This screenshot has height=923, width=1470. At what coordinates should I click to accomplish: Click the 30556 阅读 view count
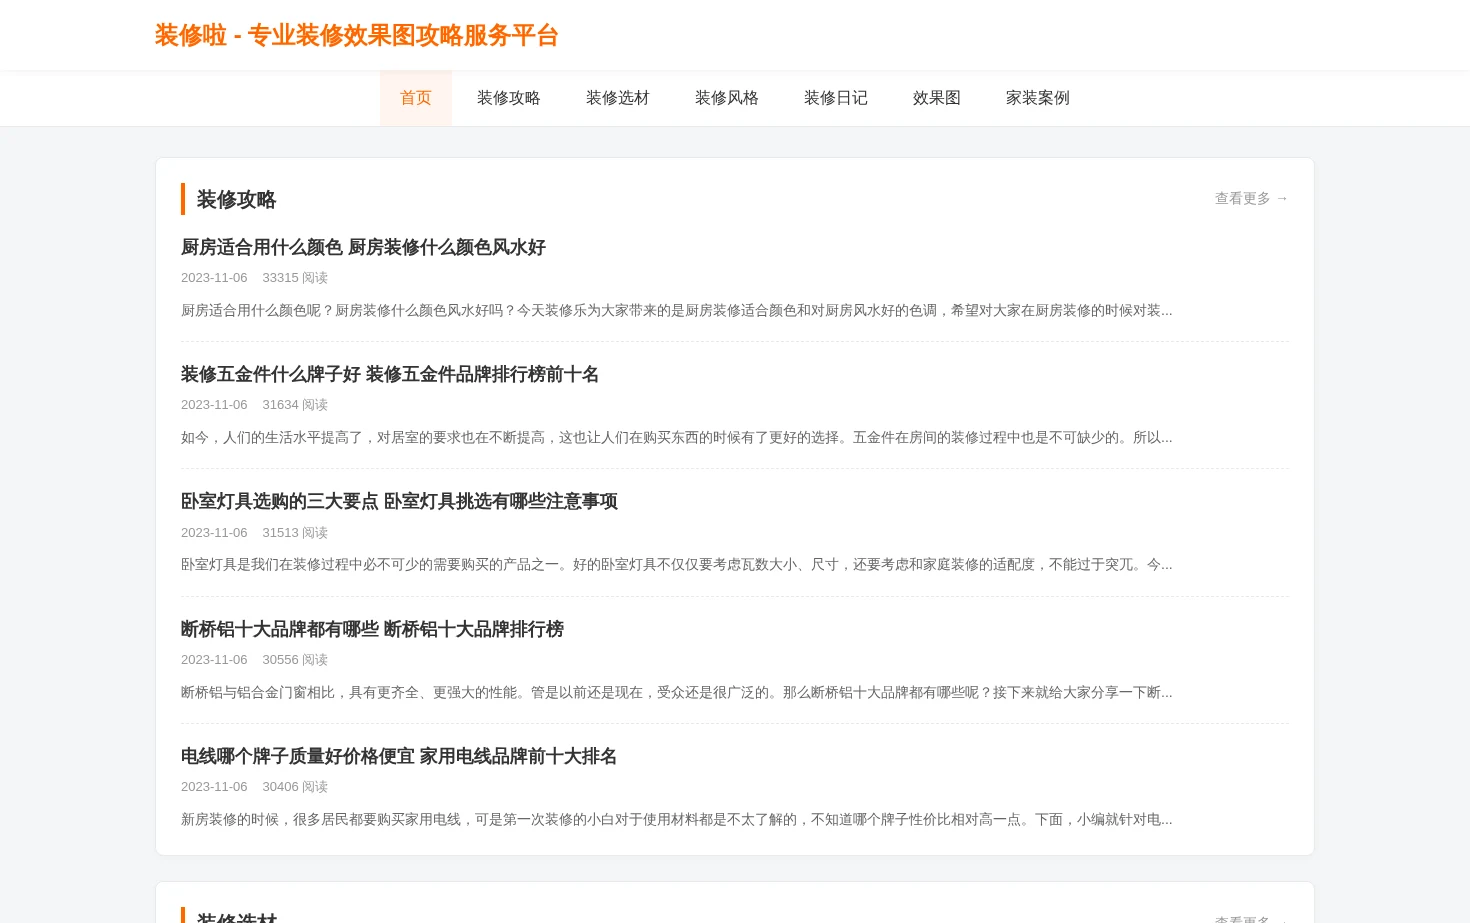pyautogui.click(x=295, y=660)
